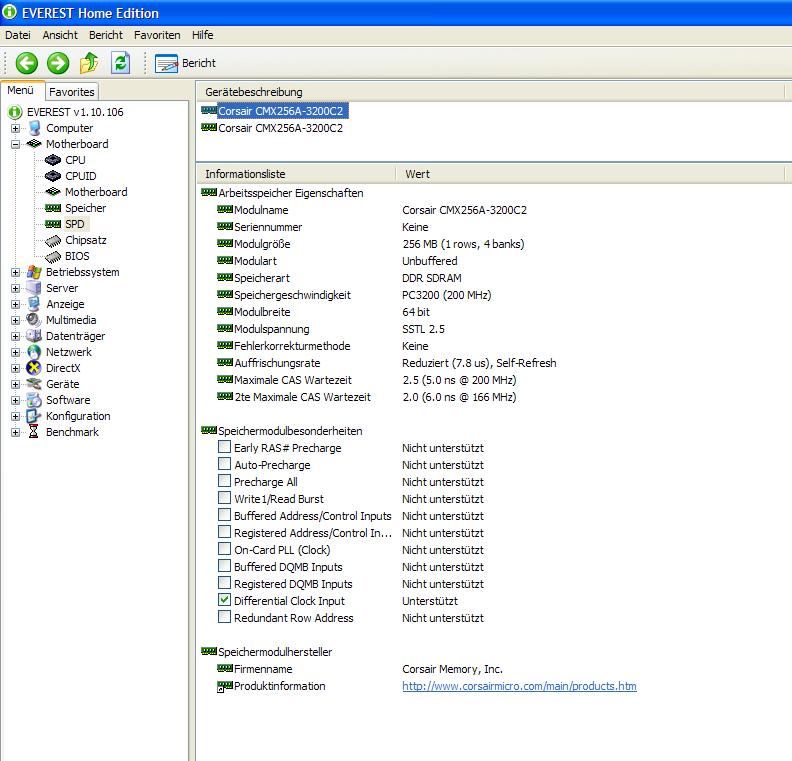Select the Firmenname row
This screenshot has width=792, height=761.
[x=360, y=669]
